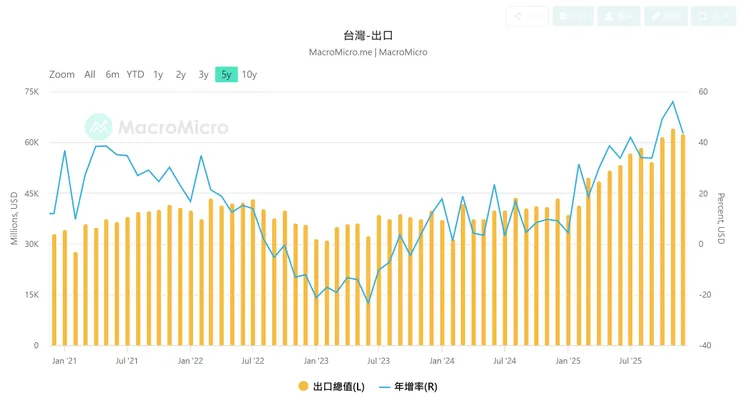Viewport: 740px width, 412px height.
Task: Select the All zoom range
Action: tap(90, 75)
